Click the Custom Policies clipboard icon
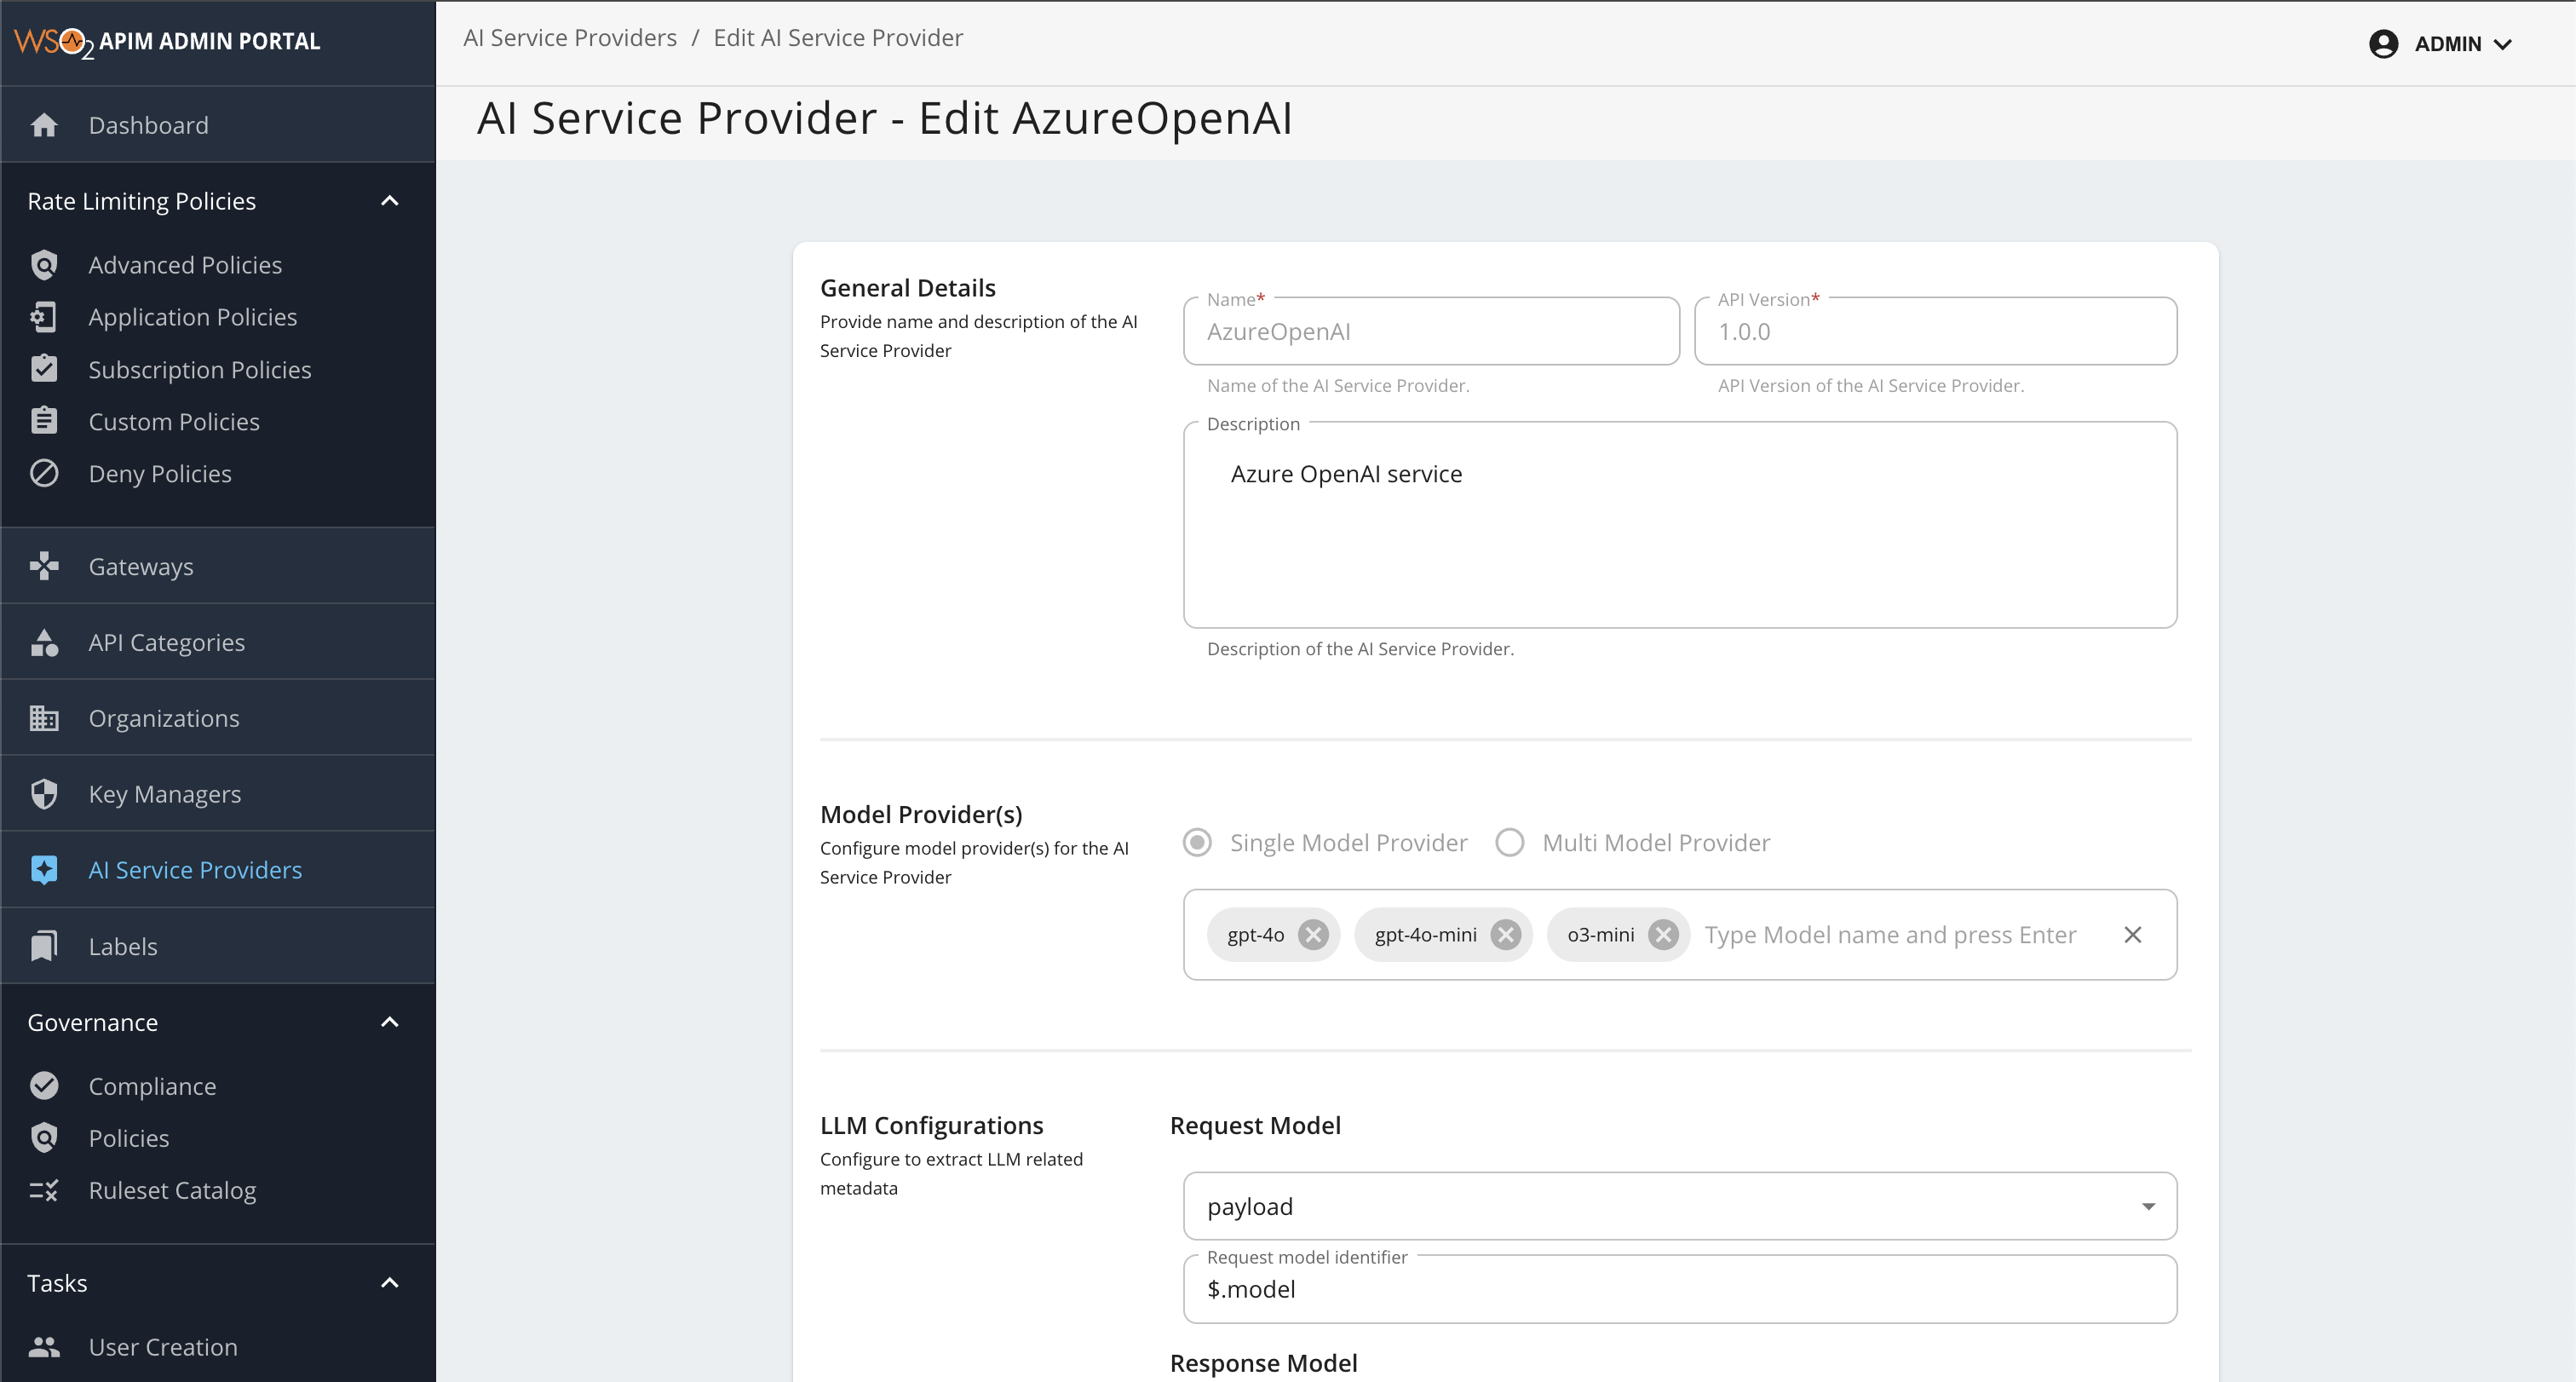This screenshot has height=1382, width=2576. 45,420
